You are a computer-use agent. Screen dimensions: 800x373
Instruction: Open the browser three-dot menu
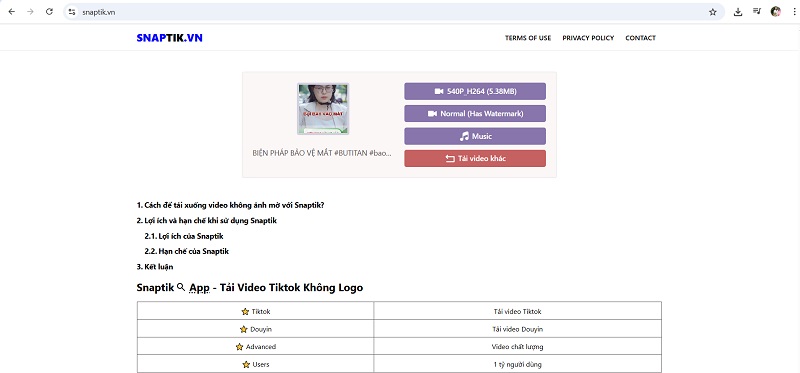(794, 12)
